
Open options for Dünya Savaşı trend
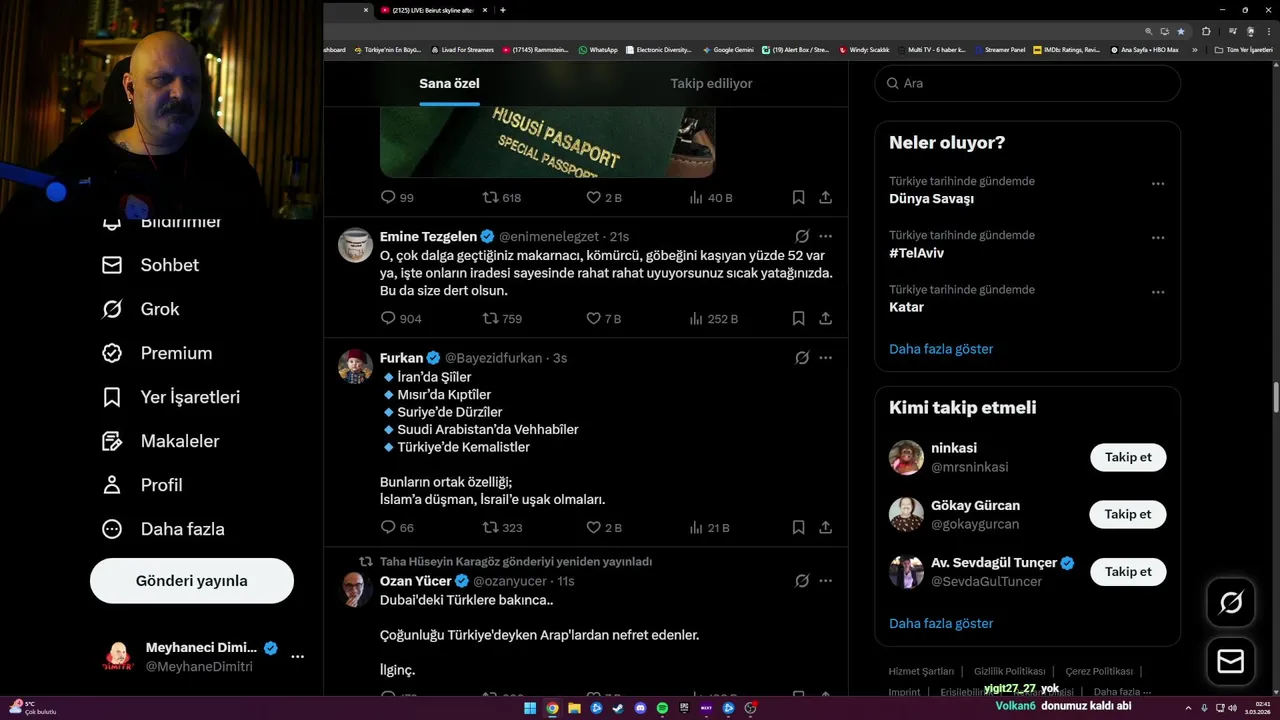point(1158,184)
